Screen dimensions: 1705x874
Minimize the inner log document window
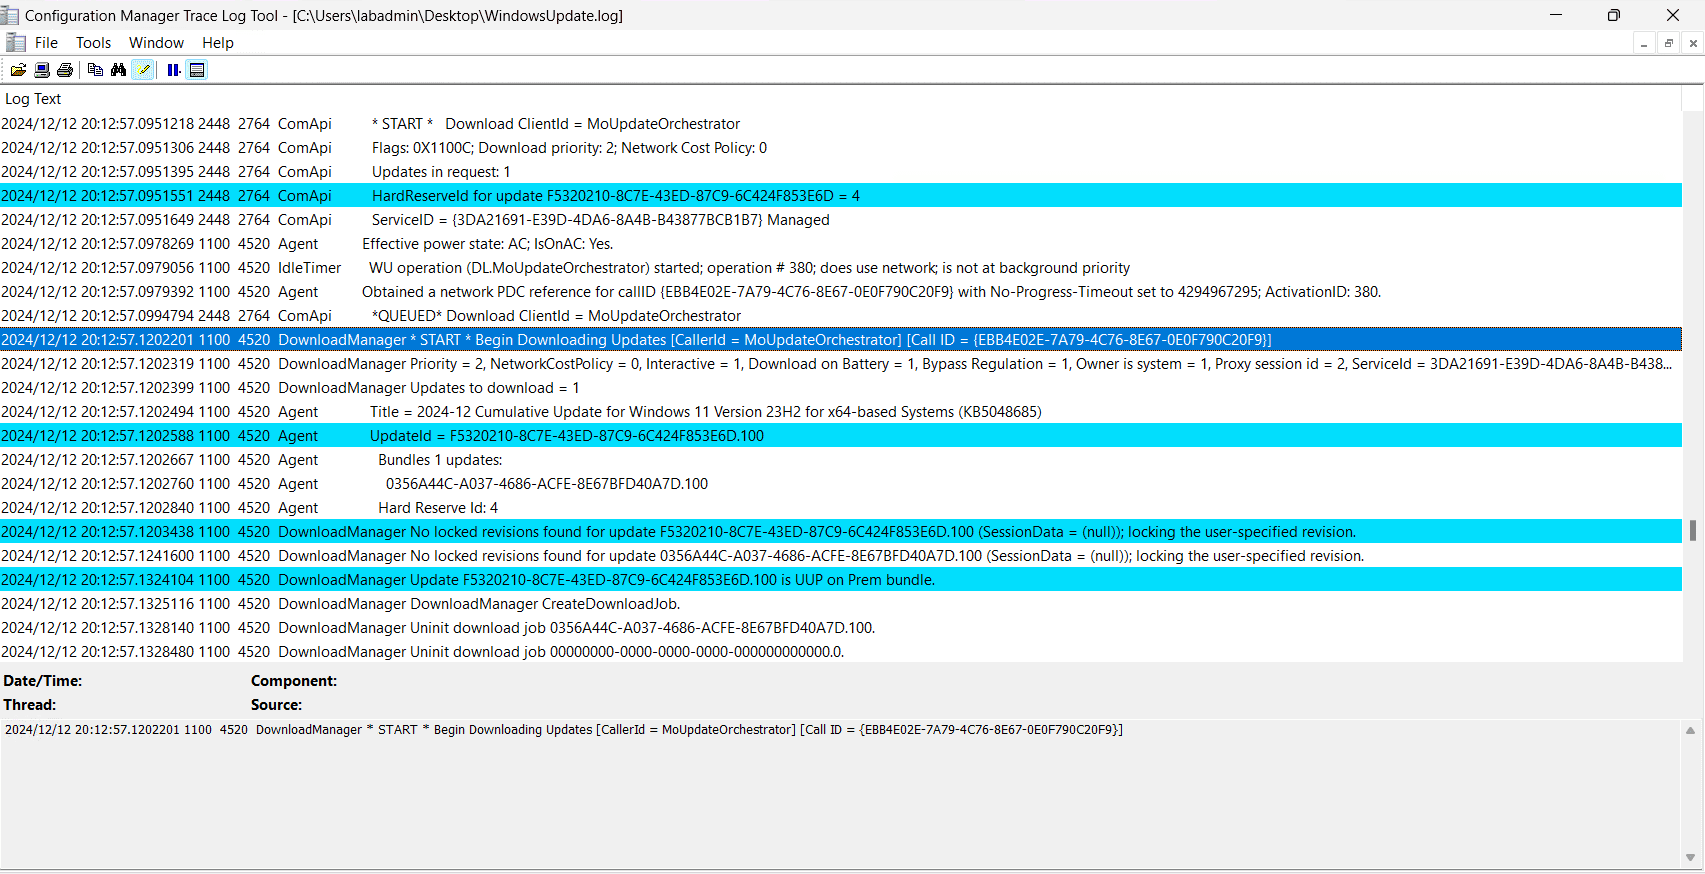click(1644, 43)
